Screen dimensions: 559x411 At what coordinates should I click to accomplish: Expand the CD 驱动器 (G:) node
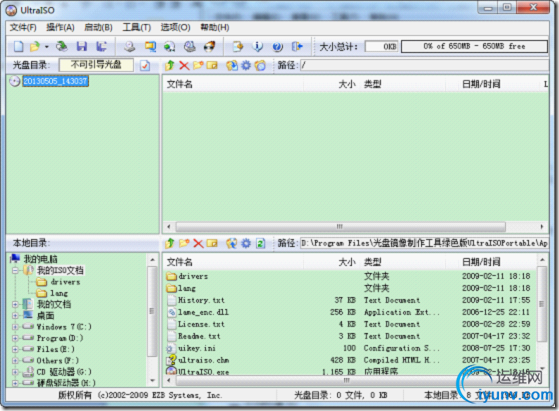point(15,372)
